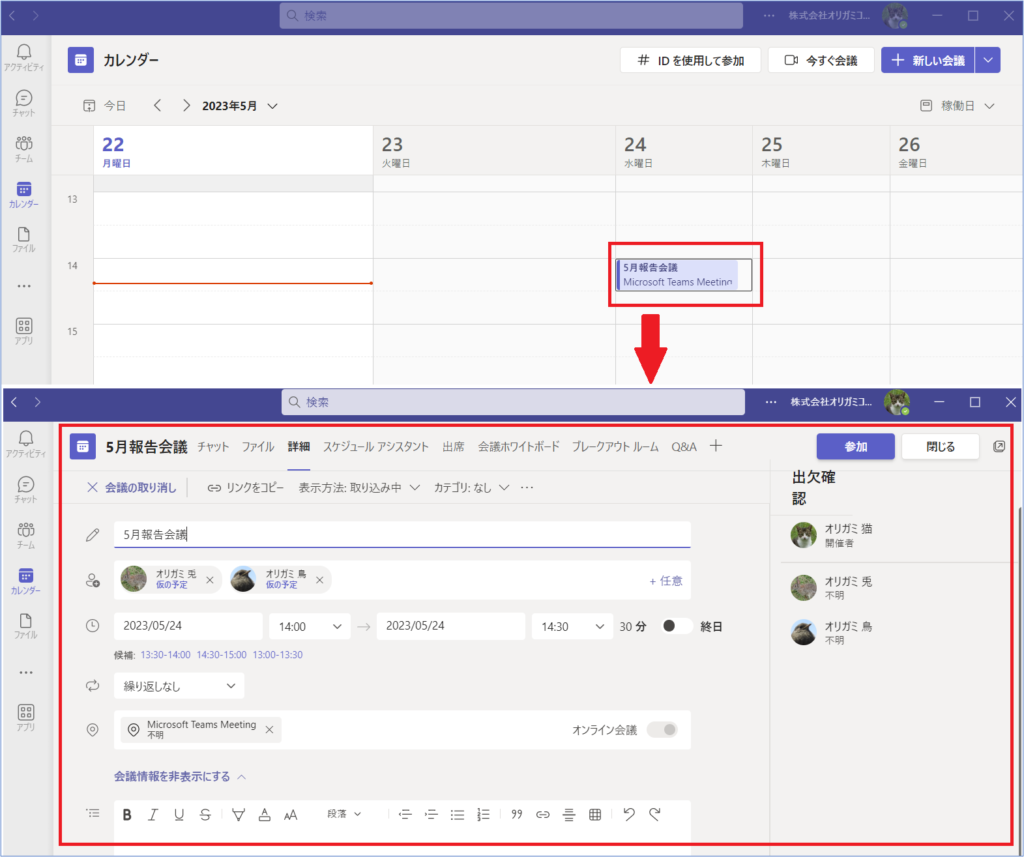Insert a table in the meeting description
The width and height of the screenshot is (1024, 857).
(595, 815)
